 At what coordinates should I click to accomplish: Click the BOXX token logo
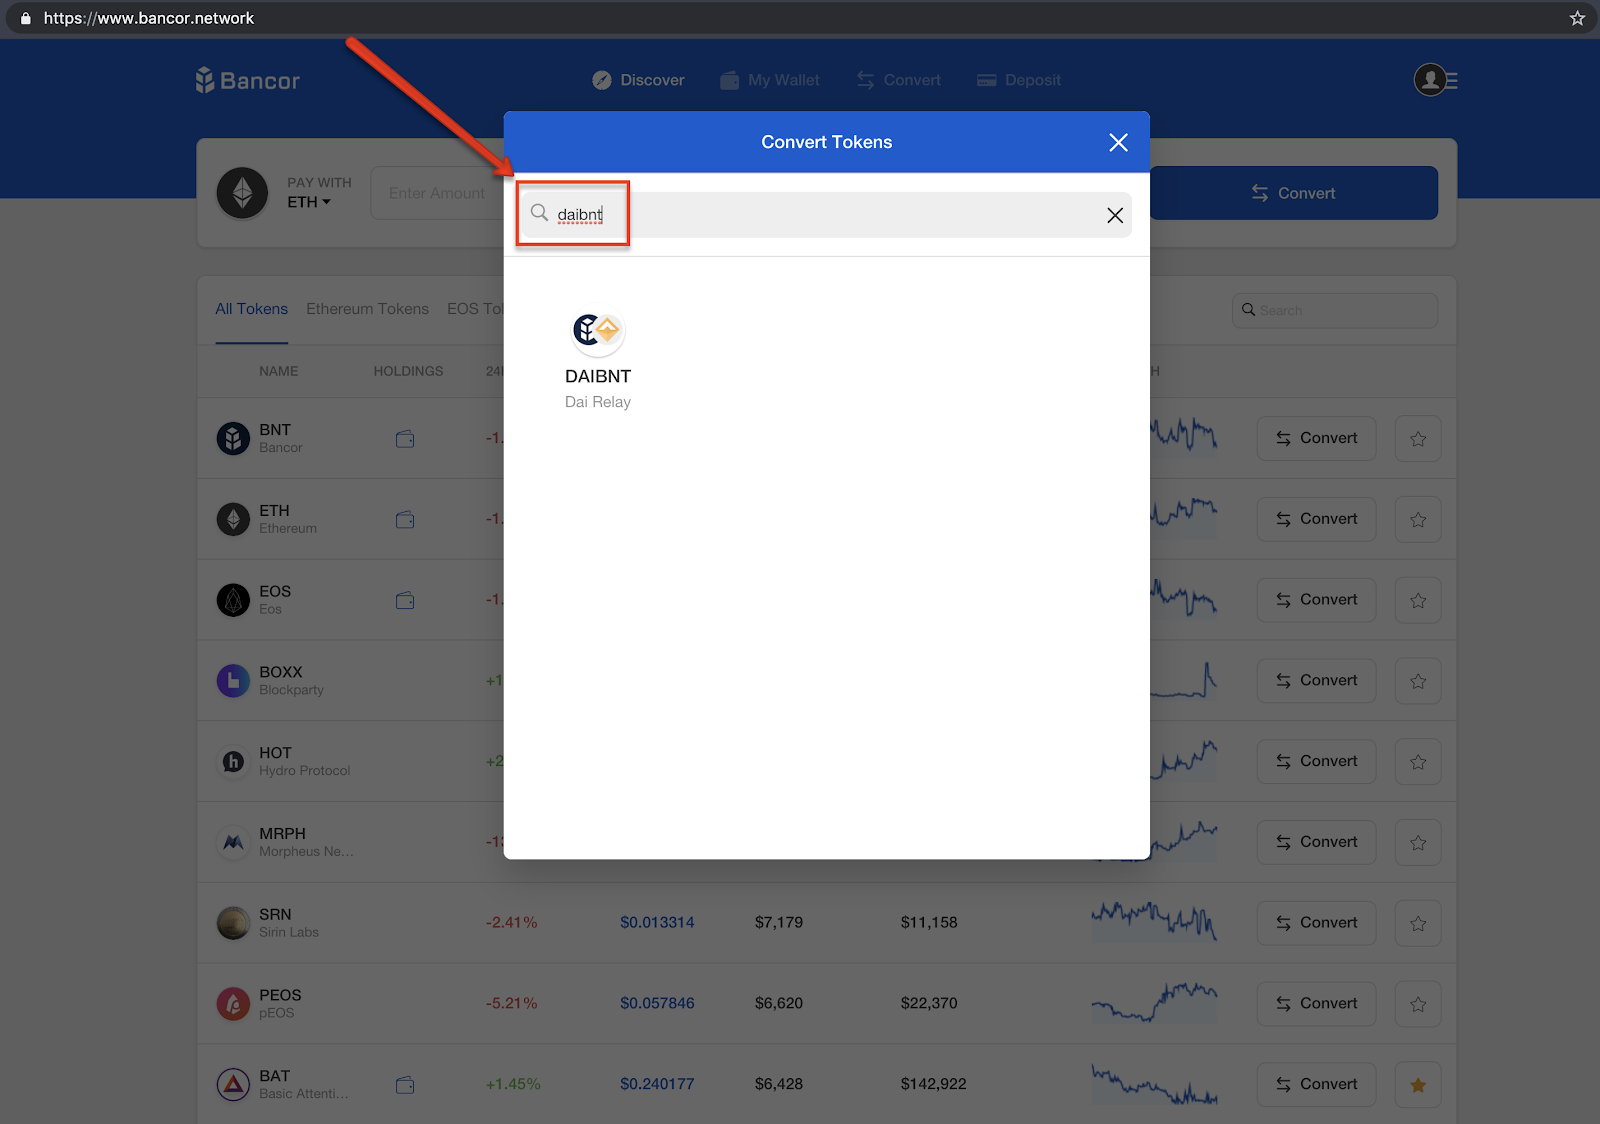click(x=233, y=681)
